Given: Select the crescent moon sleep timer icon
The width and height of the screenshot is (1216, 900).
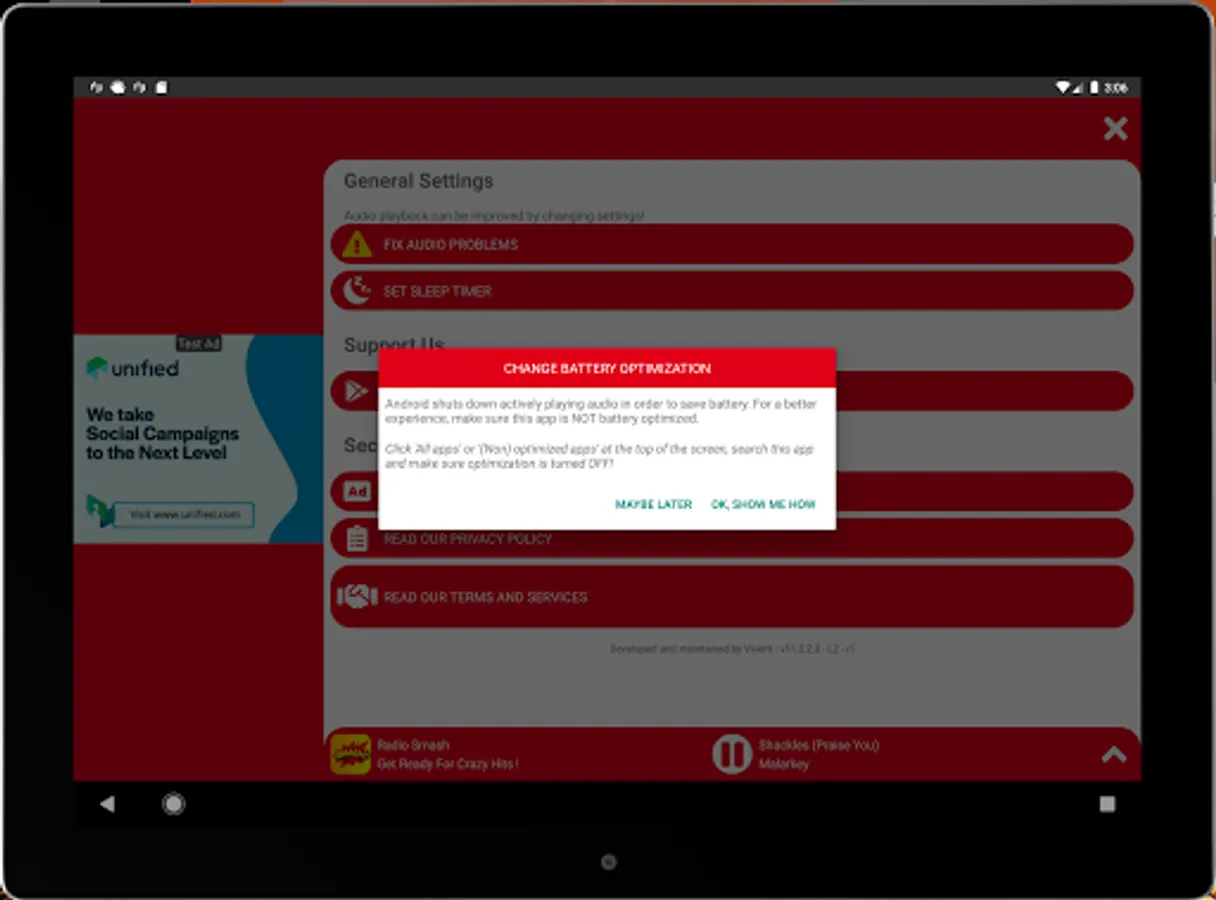Looking at the screenshot, I should (357, 290).
